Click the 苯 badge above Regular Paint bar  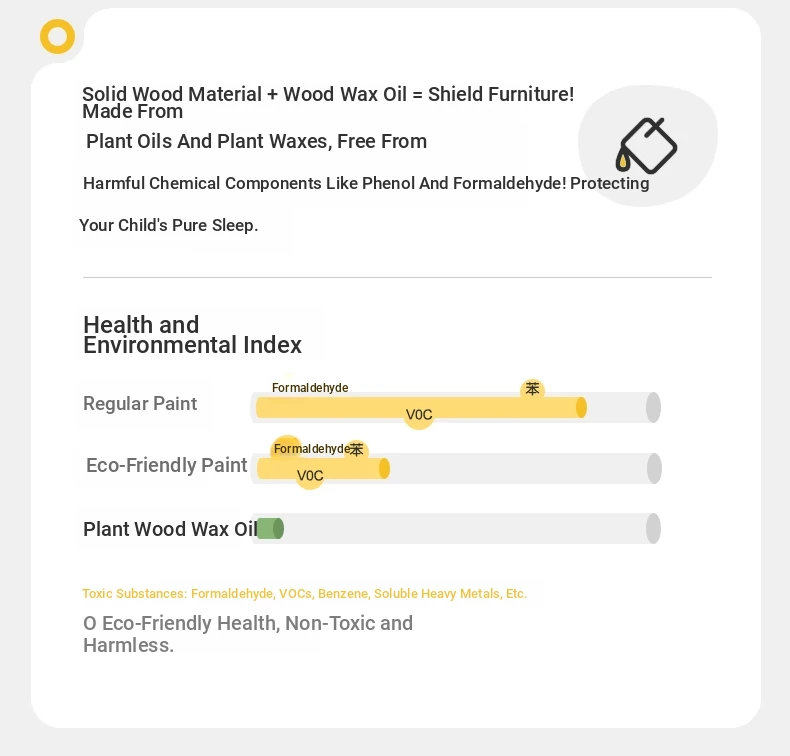tap(533, 389)
